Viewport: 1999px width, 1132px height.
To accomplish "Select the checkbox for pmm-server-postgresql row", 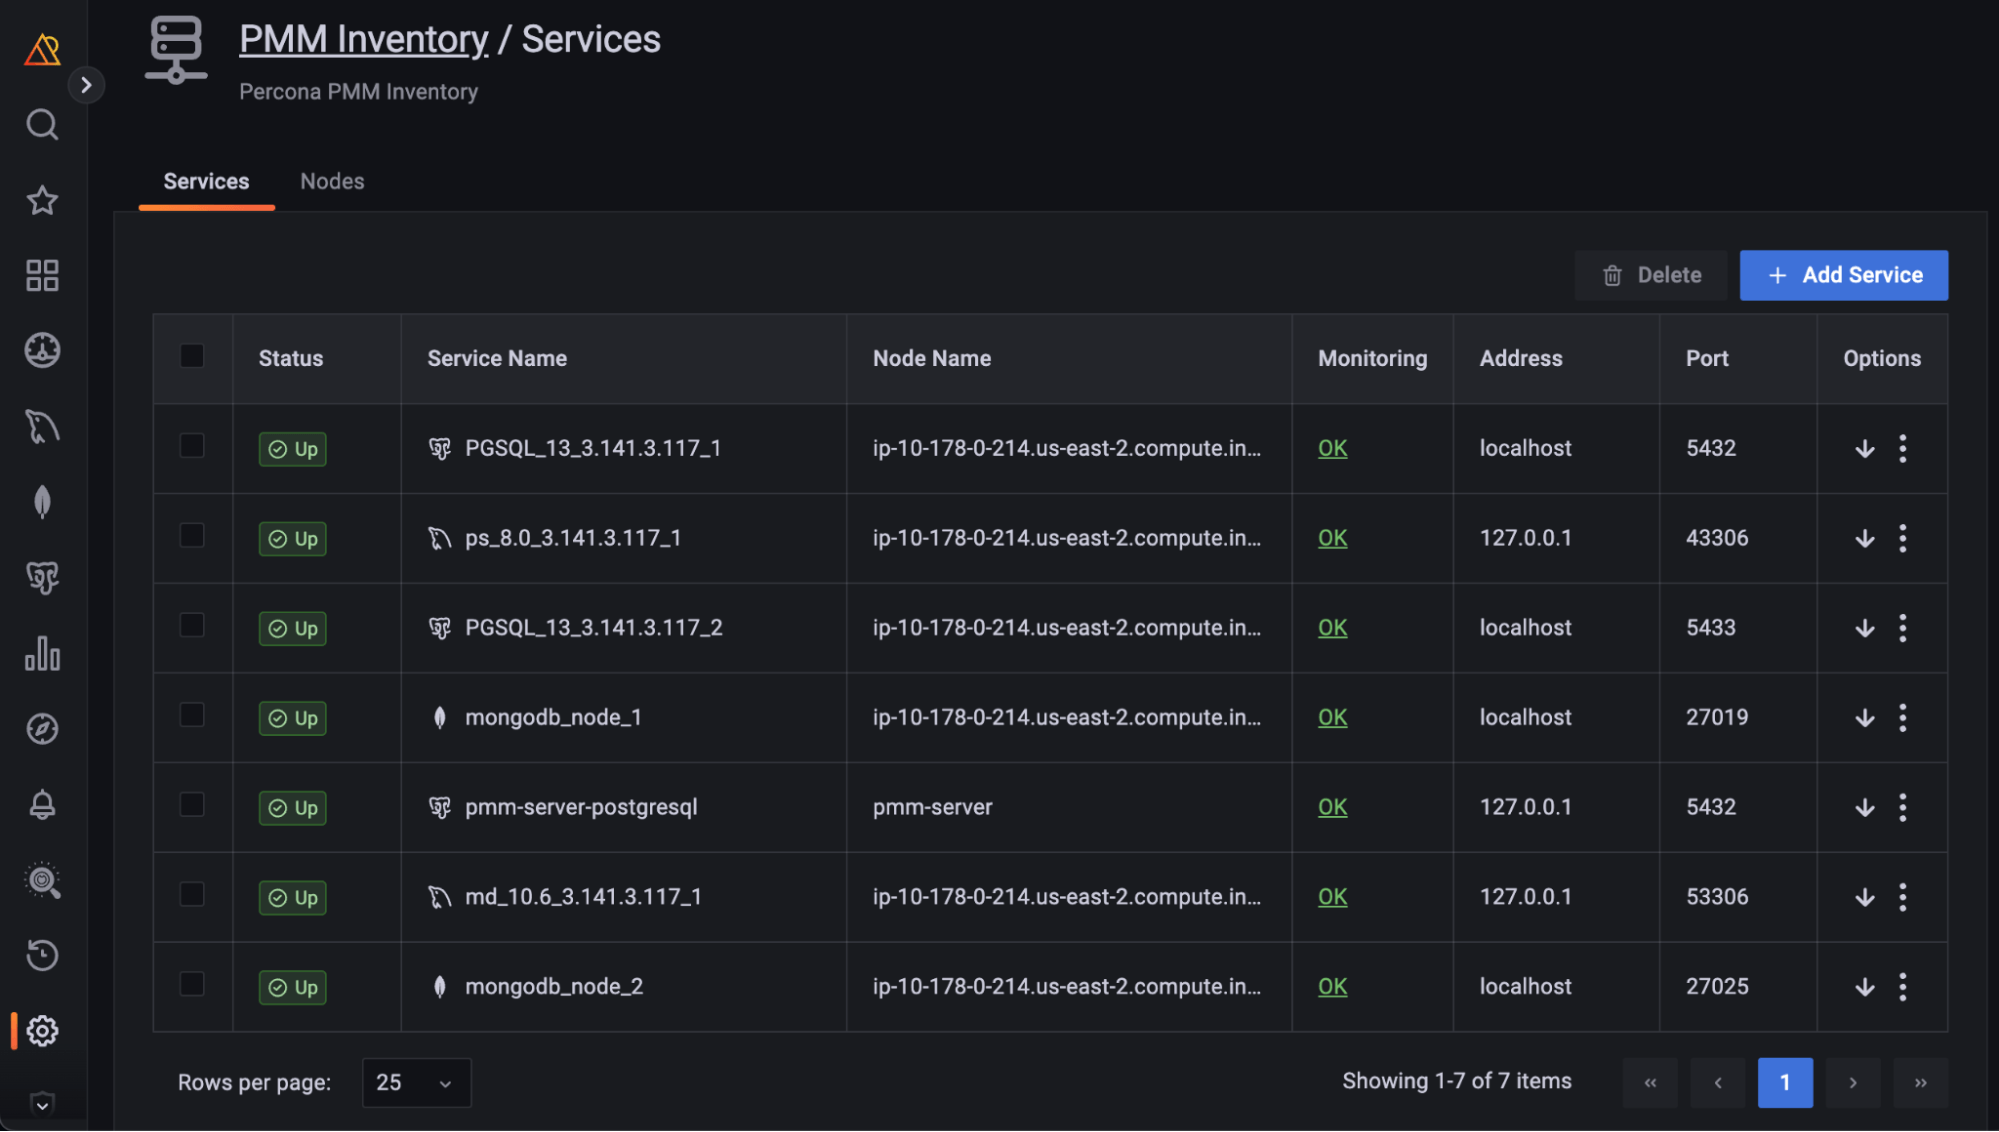I will [x=192, y=807].
